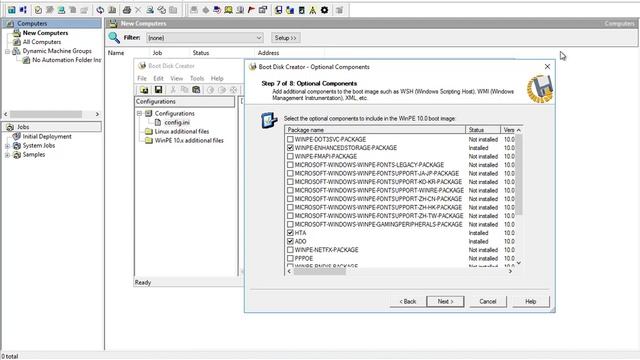Open Edit menu in Boot Disk Creator
Viewport: 640px width, 360px height.
158,78
